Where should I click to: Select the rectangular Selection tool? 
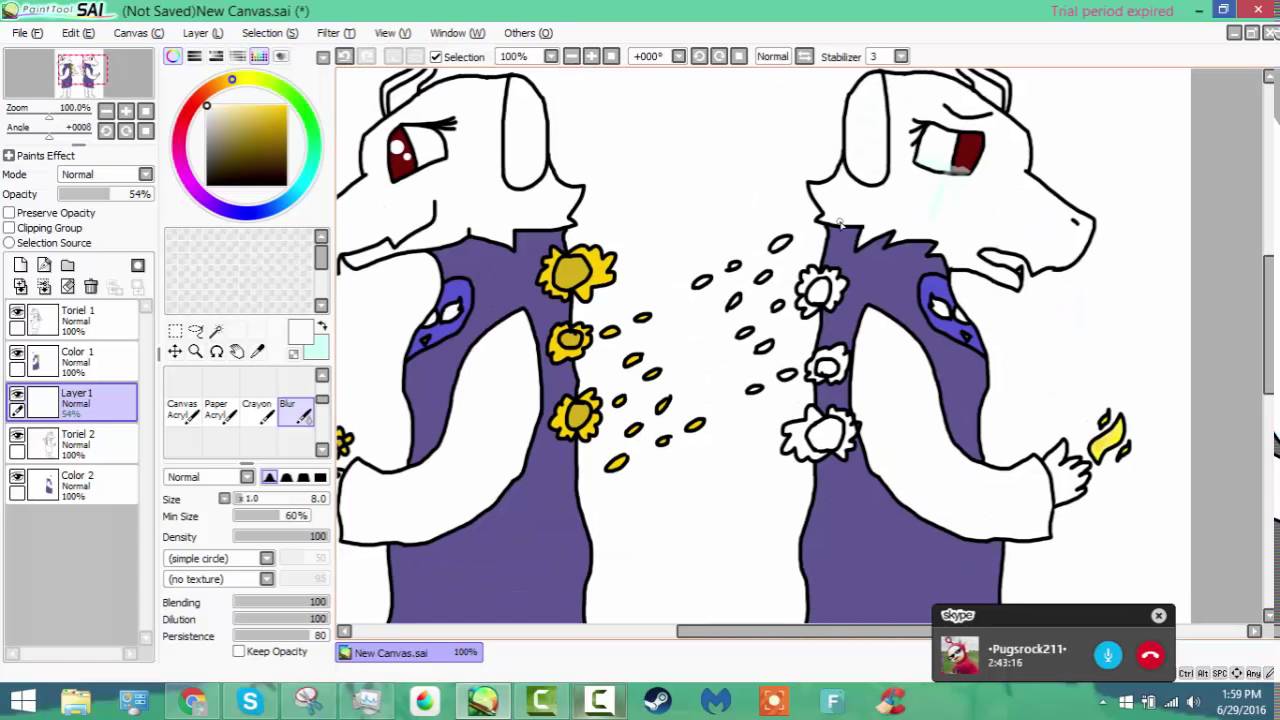point(175,331)
